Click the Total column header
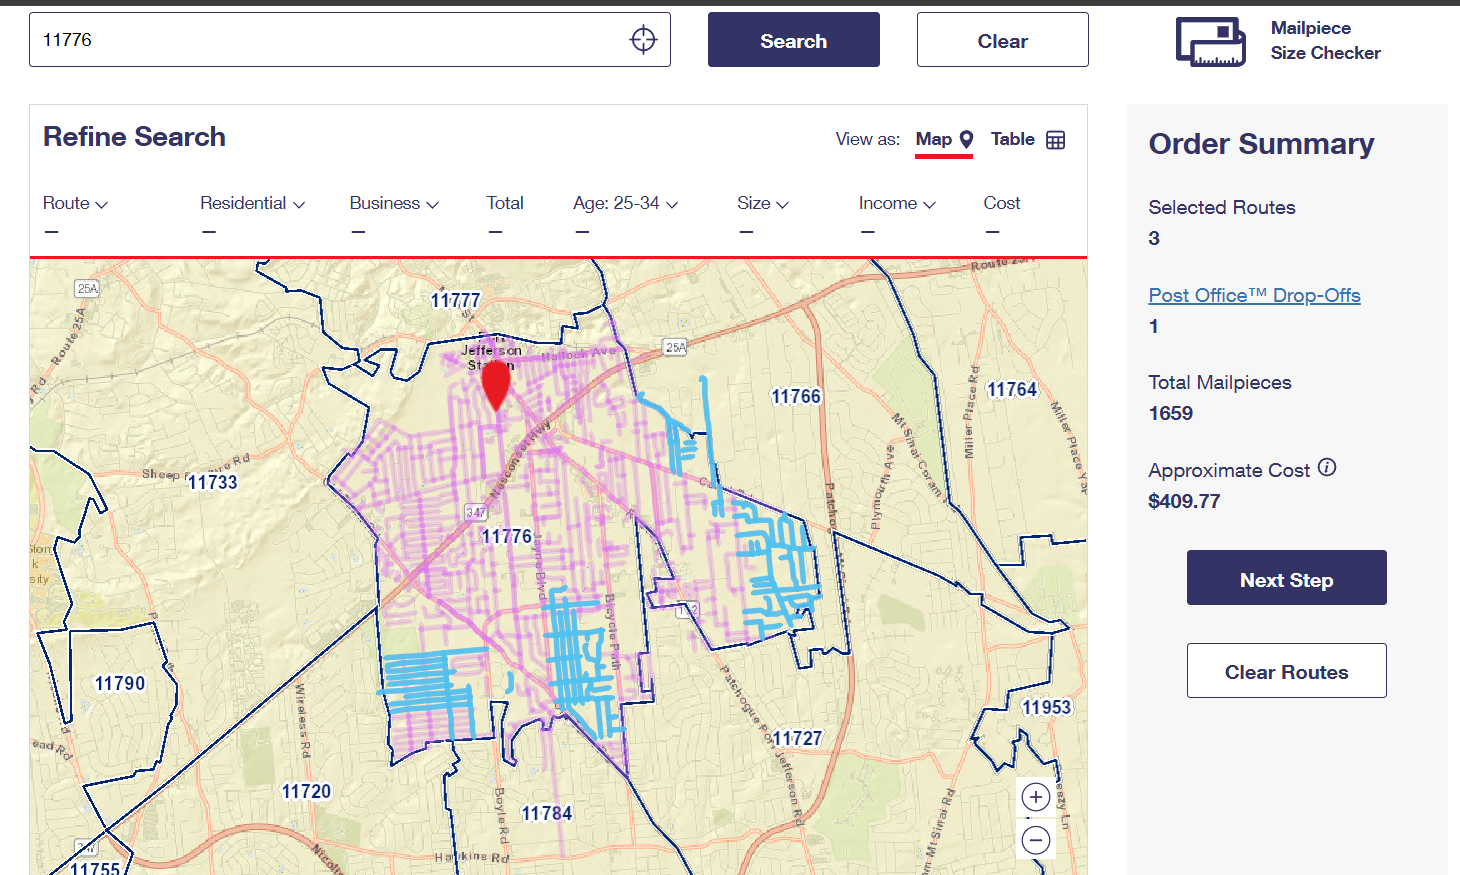 (505, 203)
